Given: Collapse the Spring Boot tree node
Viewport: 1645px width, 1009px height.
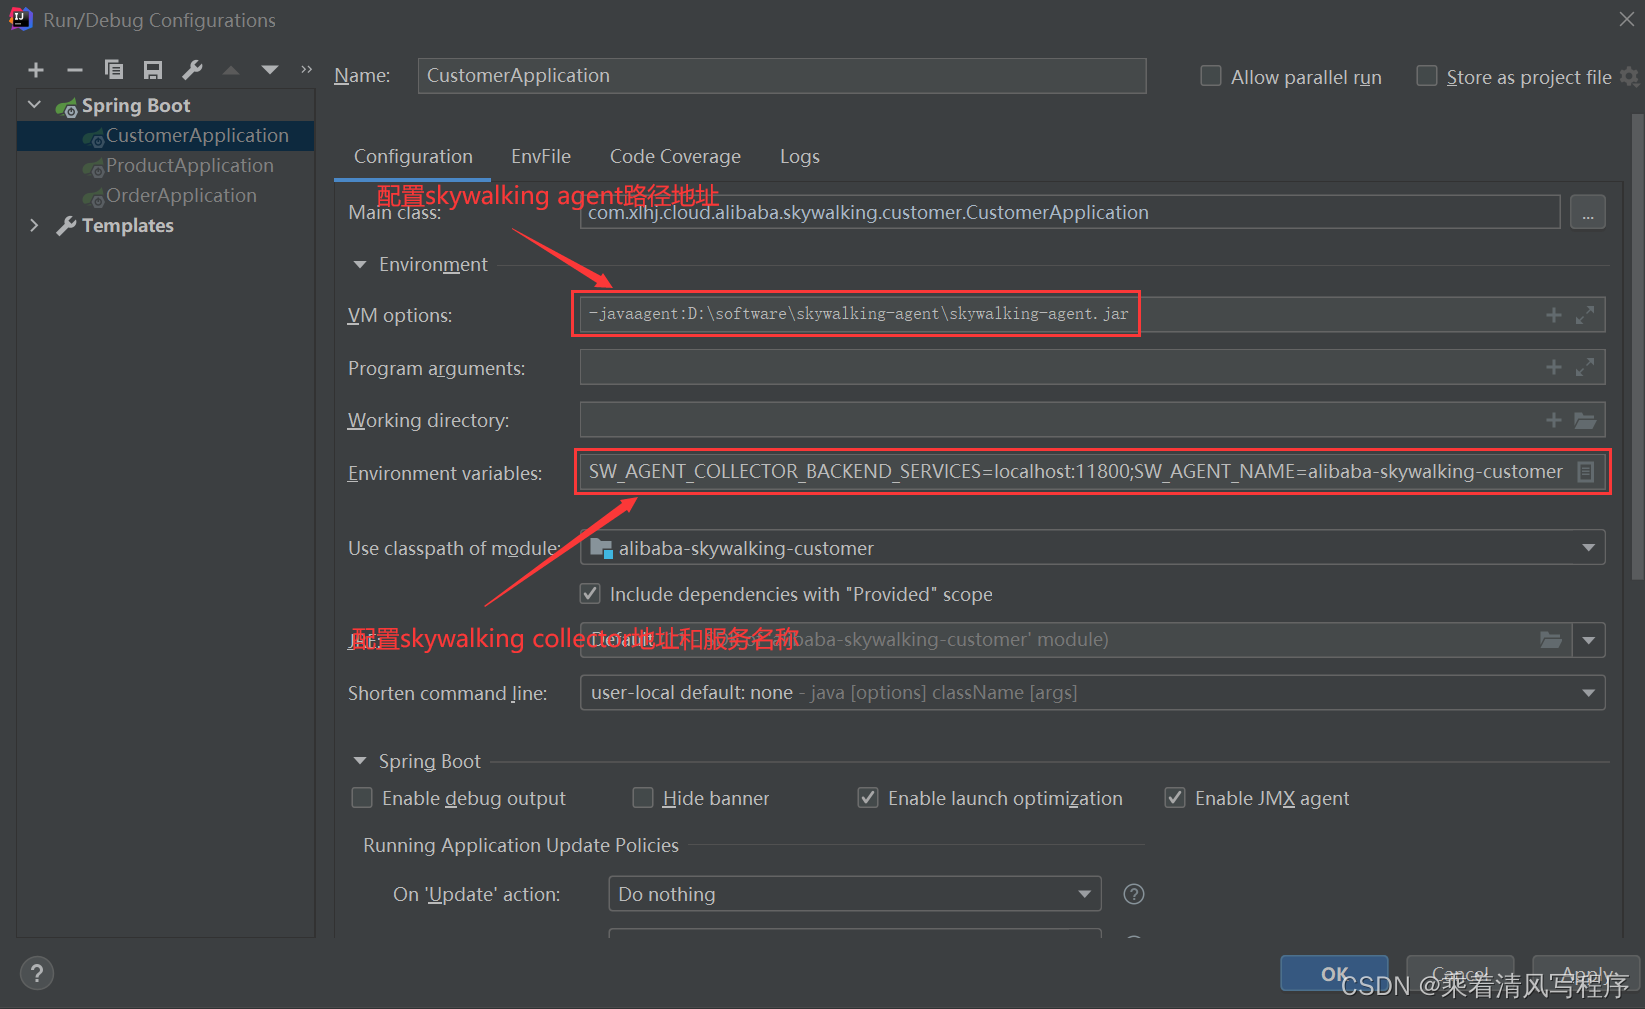Looking at the screenshot, I should click(x=35, y=105).
